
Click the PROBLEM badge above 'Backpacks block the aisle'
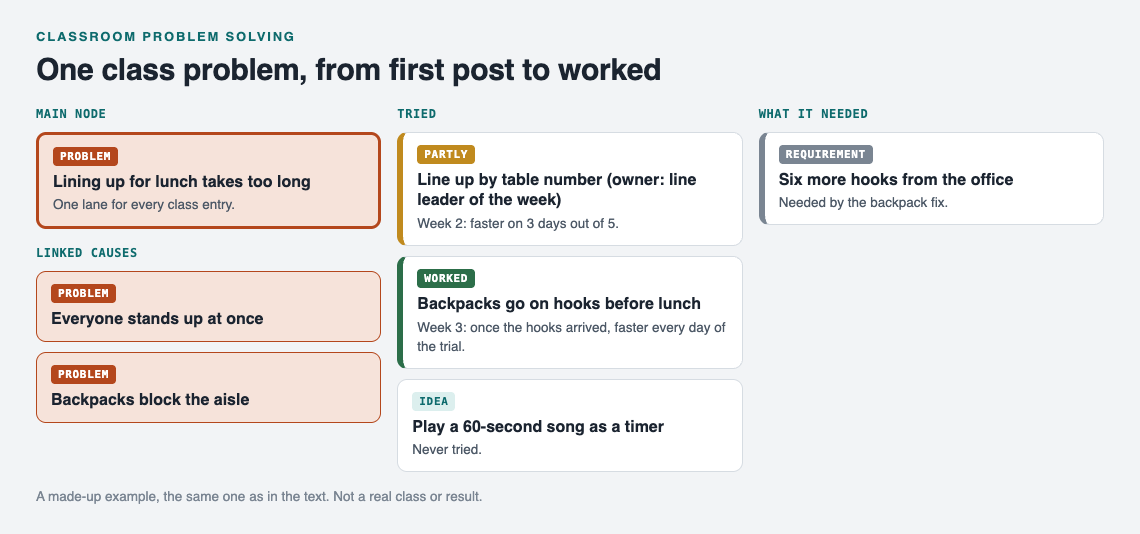[84, 375]
